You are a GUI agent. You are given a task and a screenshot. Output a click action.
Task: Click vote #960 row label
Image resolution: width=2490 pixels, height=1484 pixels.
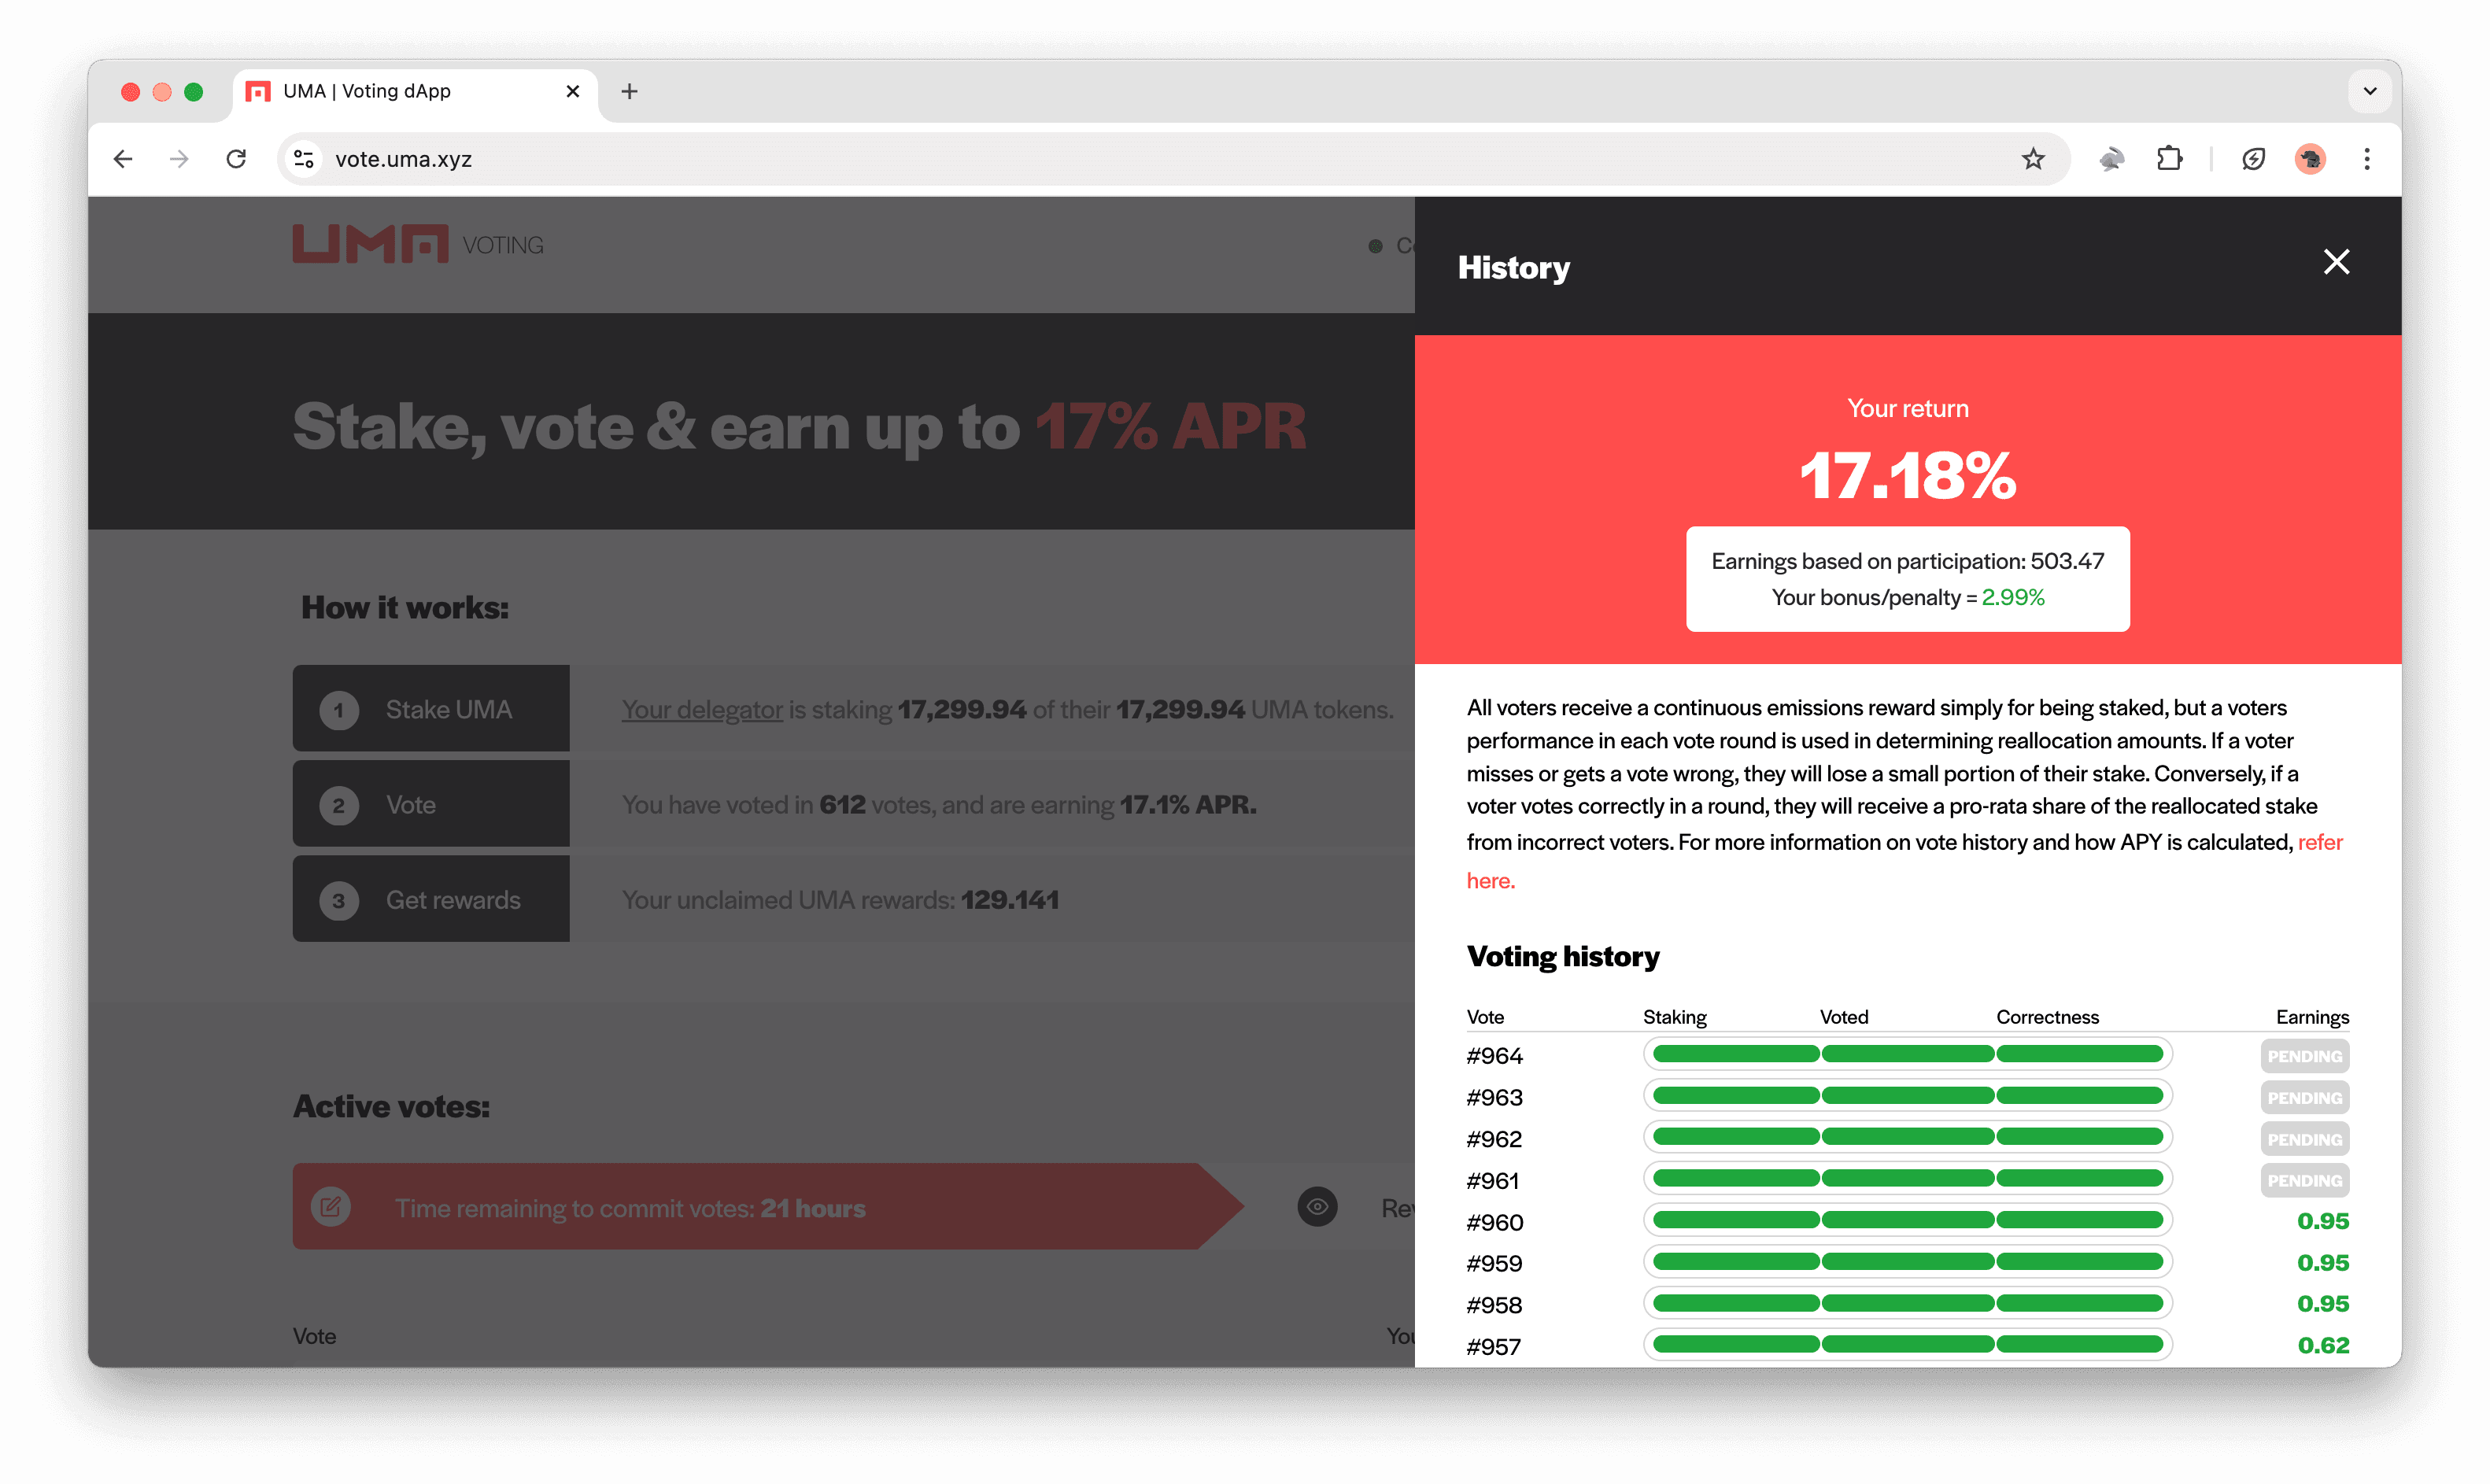[1494, 1222]
